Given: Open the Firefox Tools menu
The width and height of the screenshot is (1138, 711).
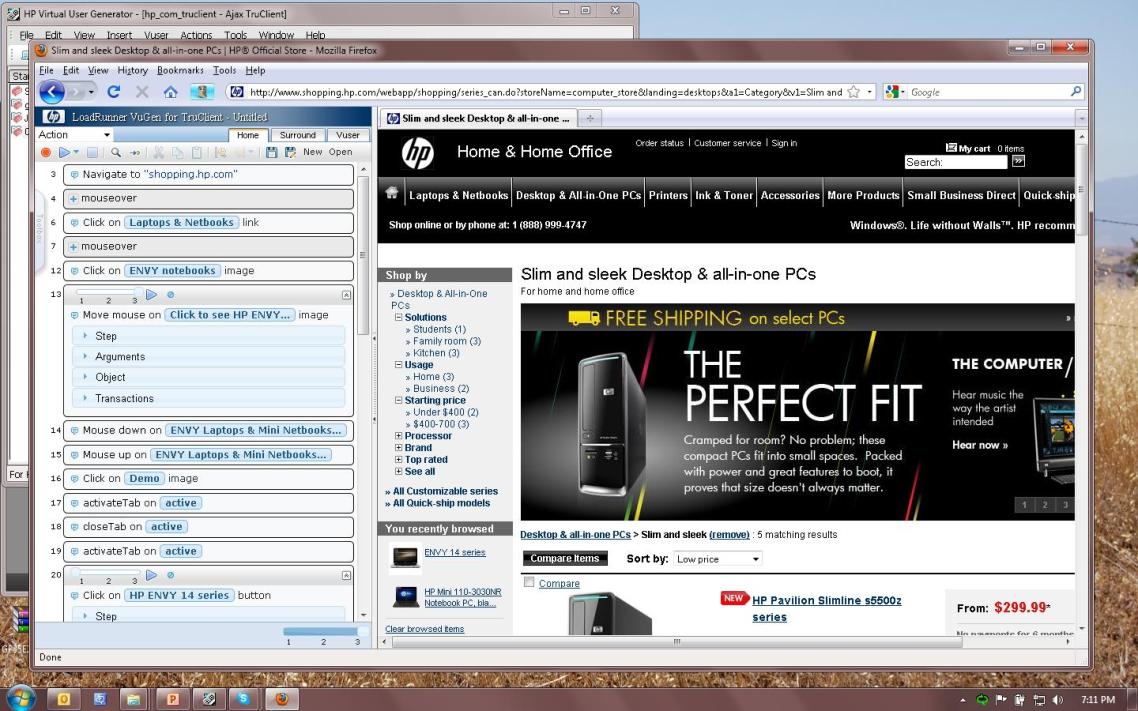Looking at the screenshot, I should [x=224, y=70].
